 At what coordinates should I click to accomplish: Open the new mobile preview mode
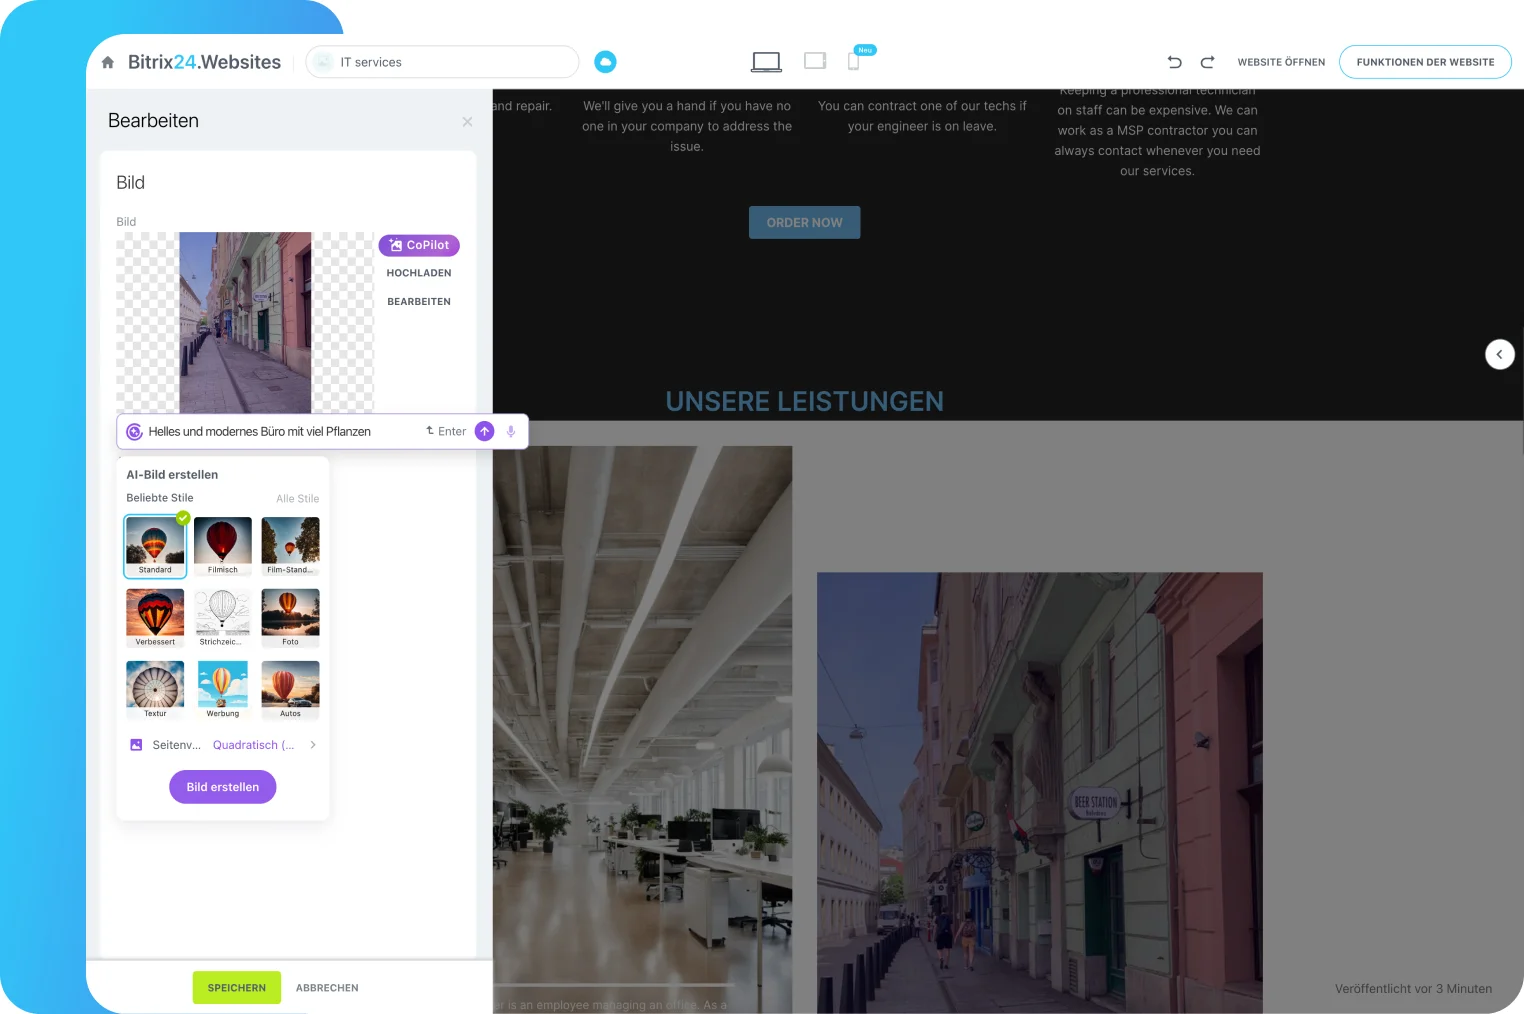tap(855, 63)
